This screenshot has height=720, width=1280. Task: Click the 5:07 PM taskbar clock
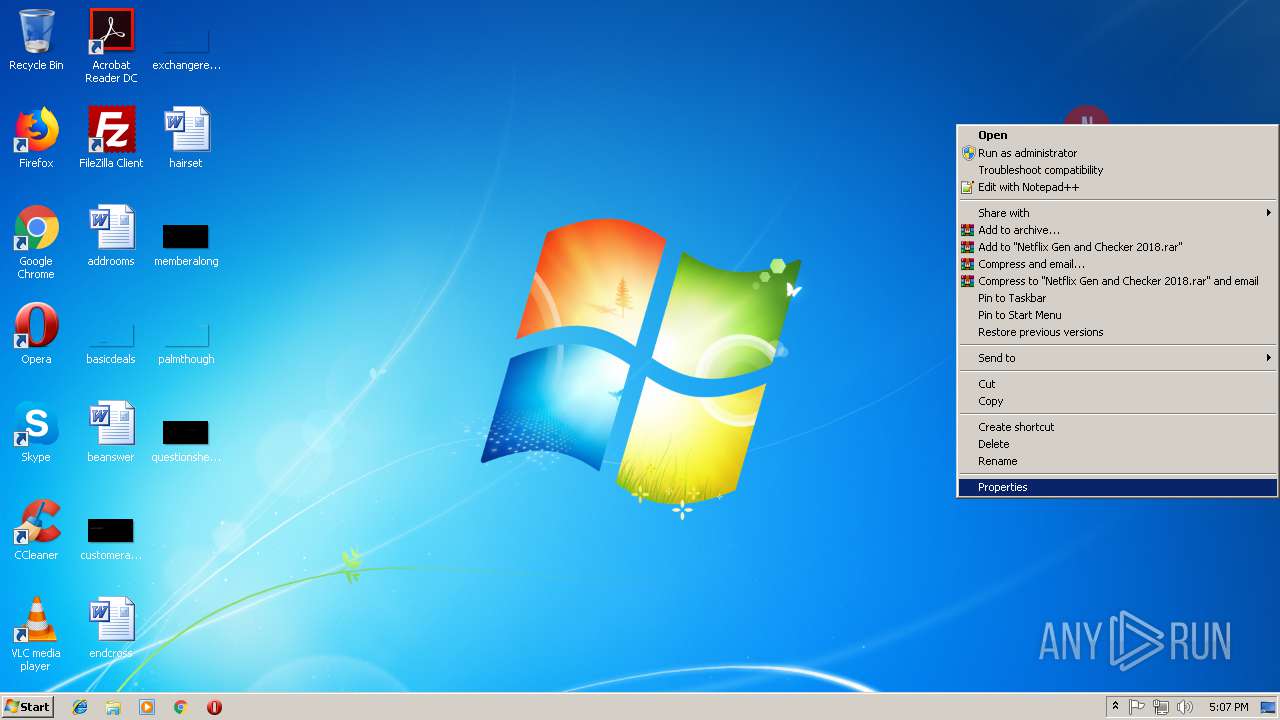[x=1228, y=707]
